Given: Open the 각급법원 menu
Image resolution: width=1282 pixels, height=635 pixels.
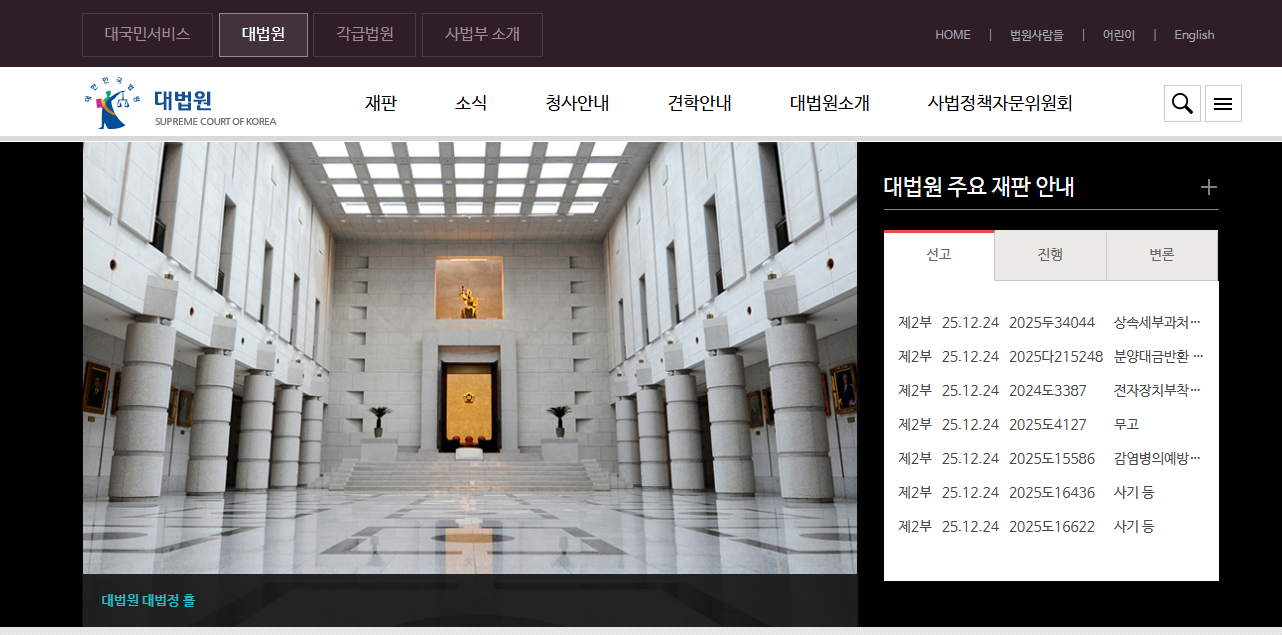Looking at the screenshot, I should [364, 33].
